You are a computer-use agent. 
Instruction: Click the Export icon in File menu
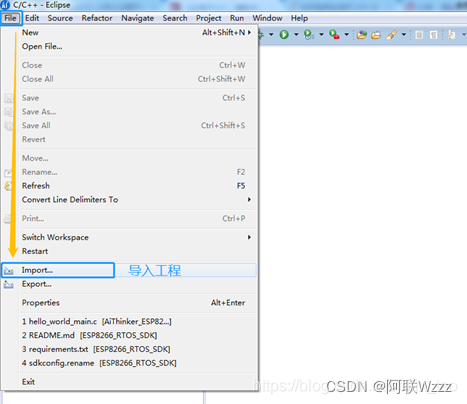coord(9,284)
